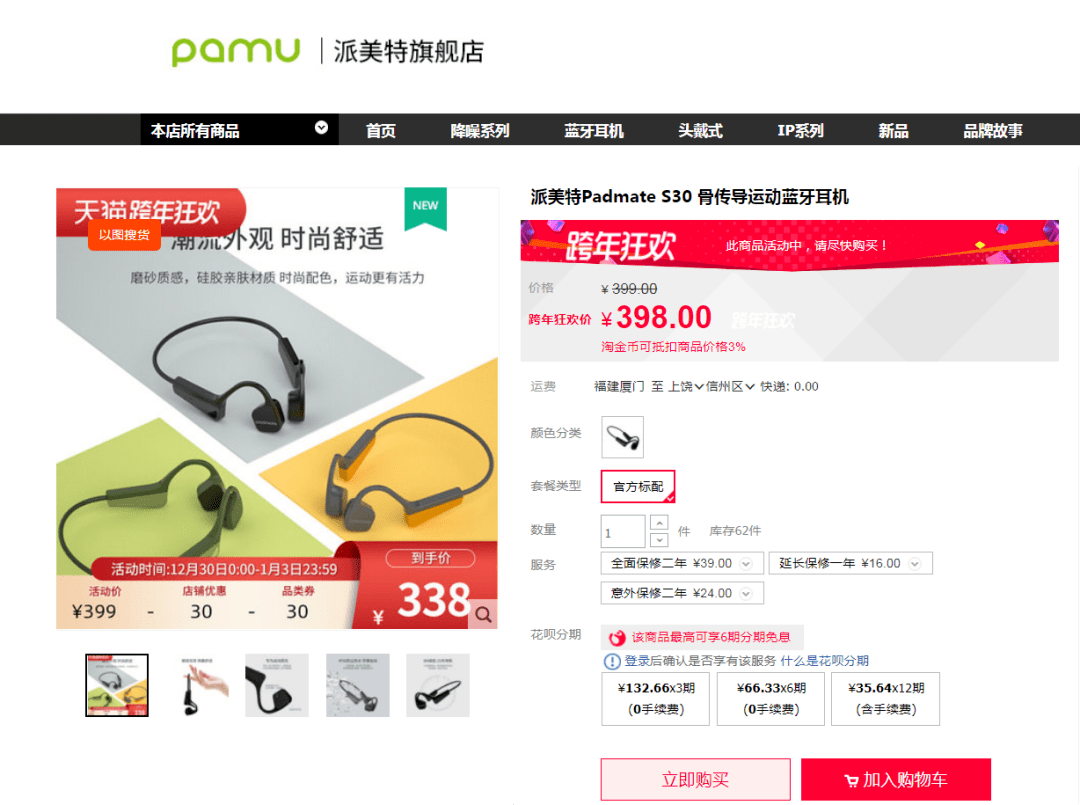Open the 延长保修一年 service dropdown
1080x805 pixels.
tap(851, 563)
